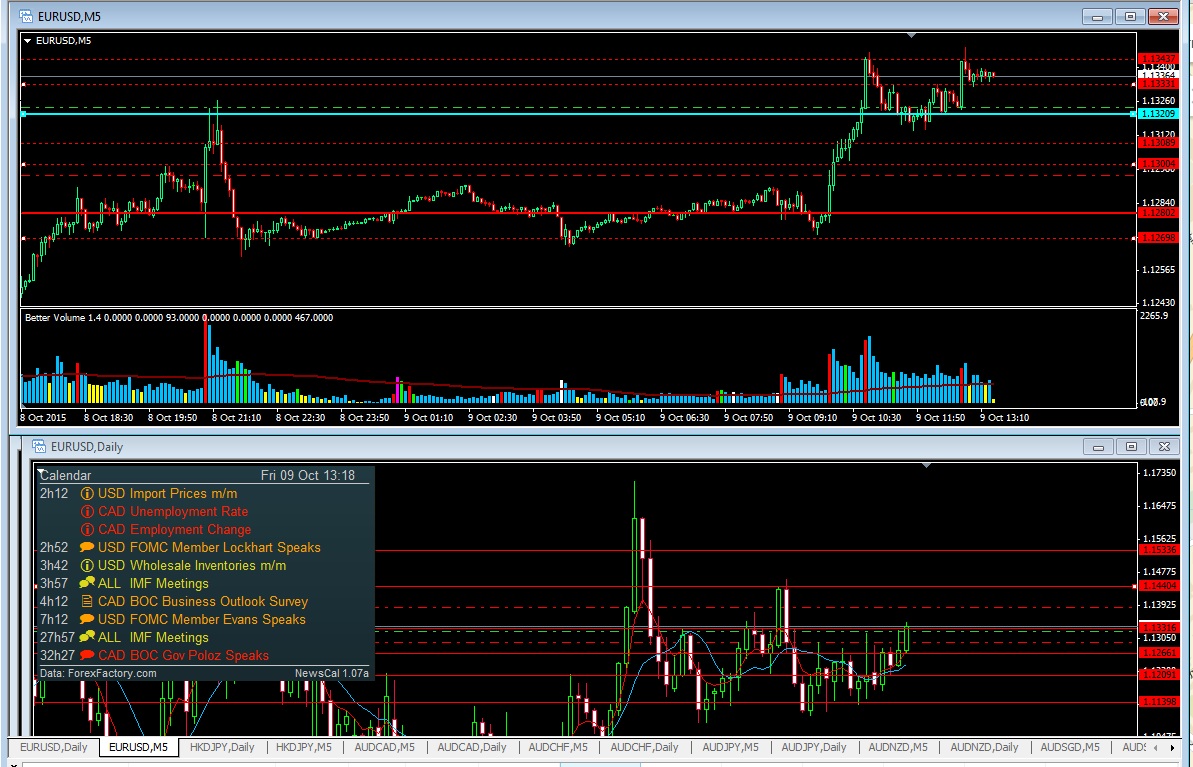Click the CAD Employment Change event
The height and width of the screenshot is (767, 1193).
[x=174, y=530]
